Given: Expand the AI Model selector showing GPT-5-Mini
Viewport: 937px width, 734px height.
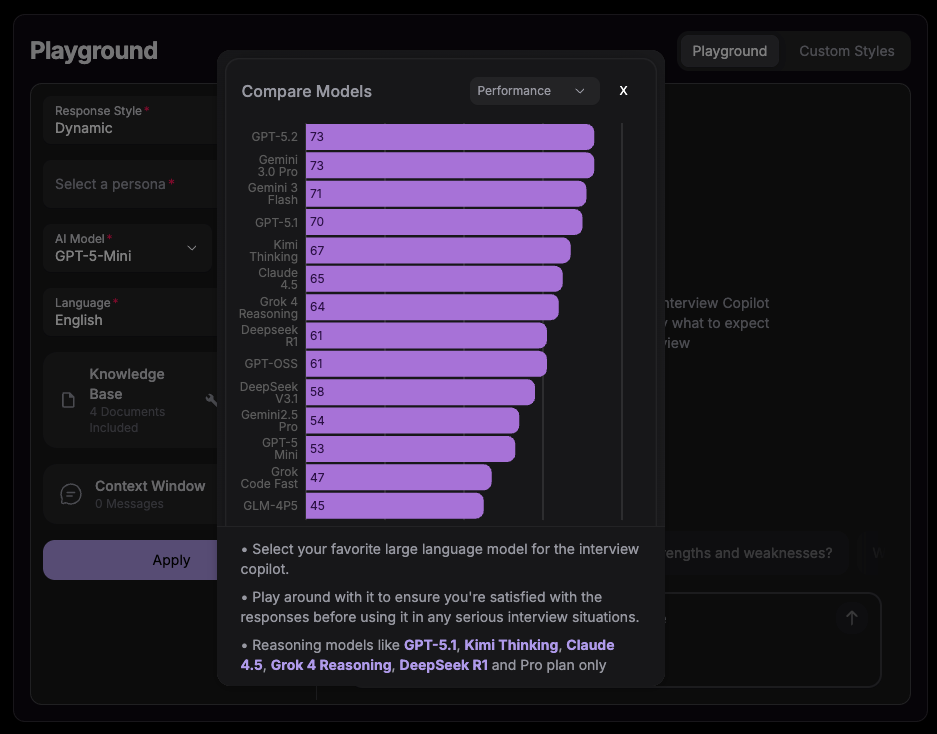Looking at the screenshot, I should pyautogui.click(x=127, y=248).
